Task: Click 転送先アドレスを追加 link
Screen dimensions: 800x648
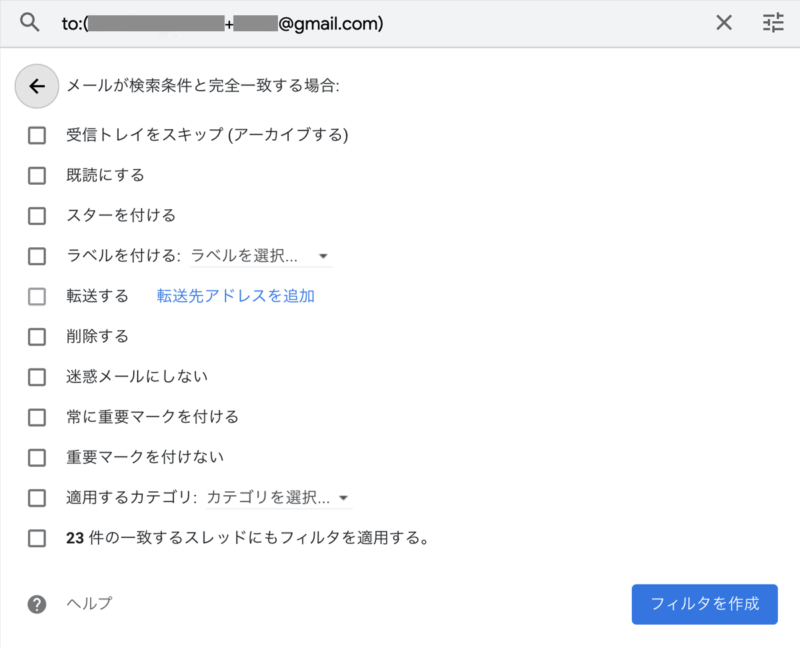Action: click(235, 296)
